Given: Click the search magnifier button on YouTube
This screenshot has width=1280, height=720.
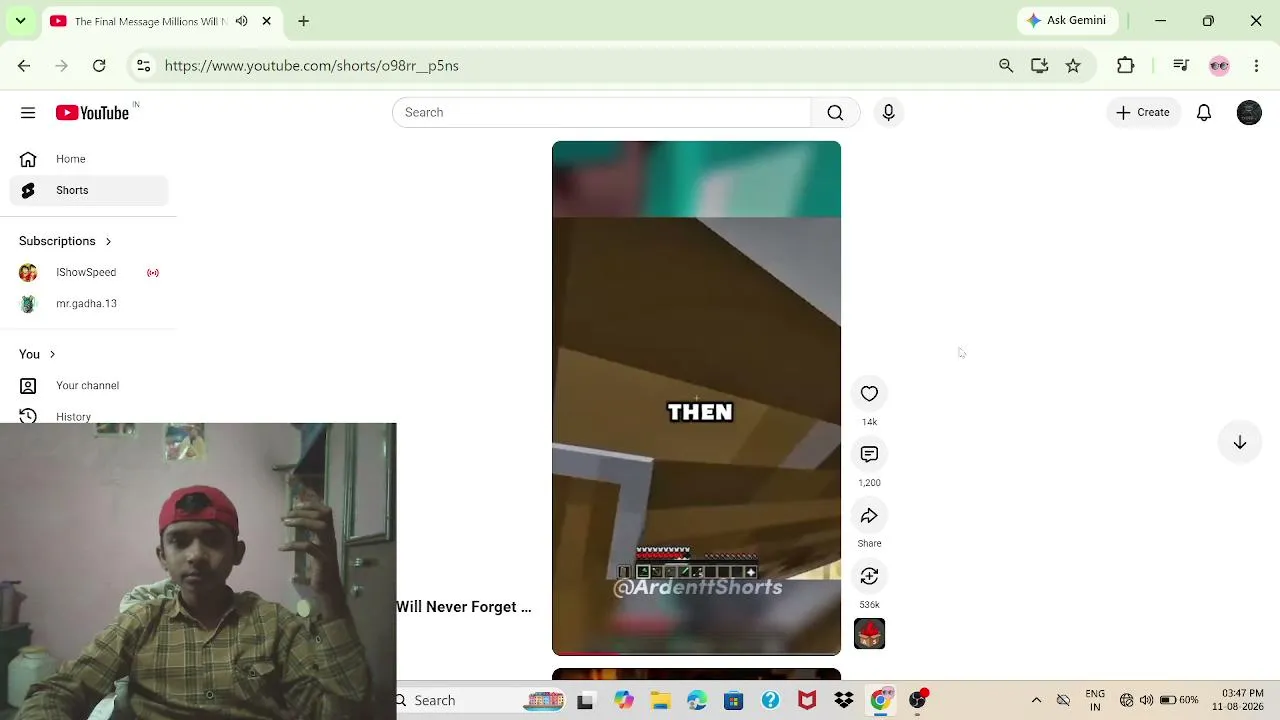Looking at the screenshot, I should click(x=835, y=113).
